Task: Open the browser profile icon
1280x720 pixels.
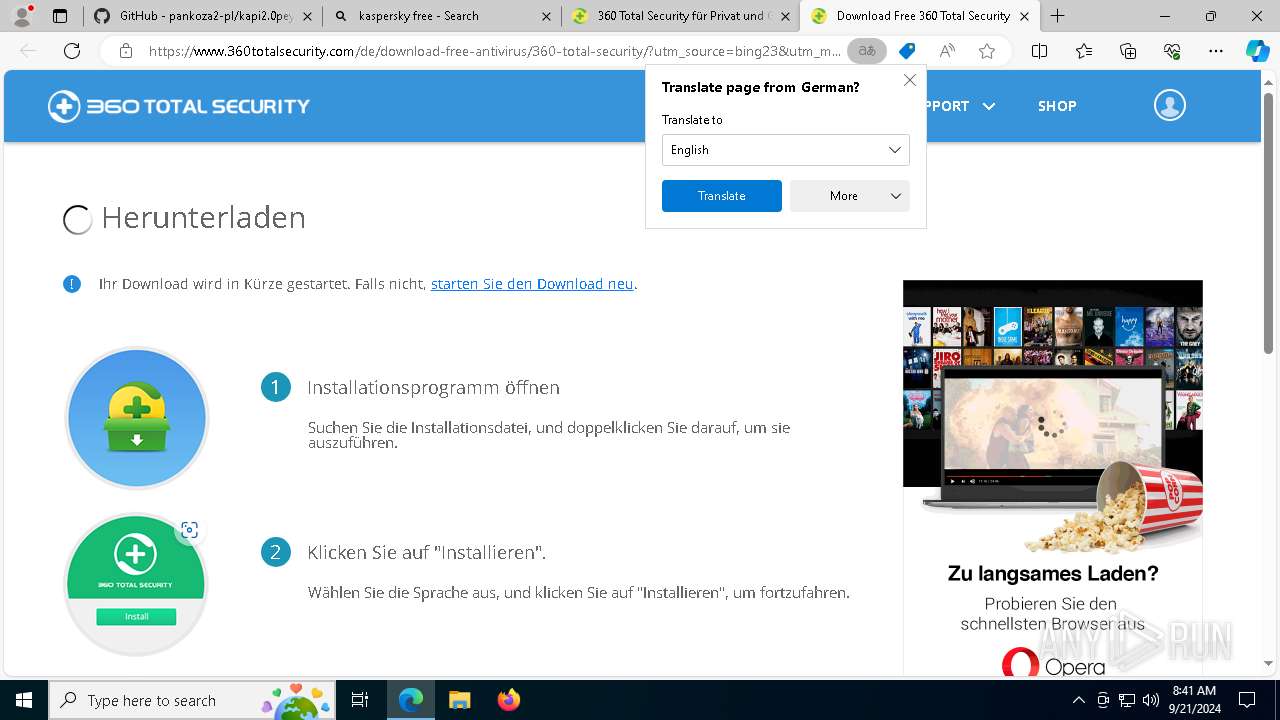Action: pos(22,16)
